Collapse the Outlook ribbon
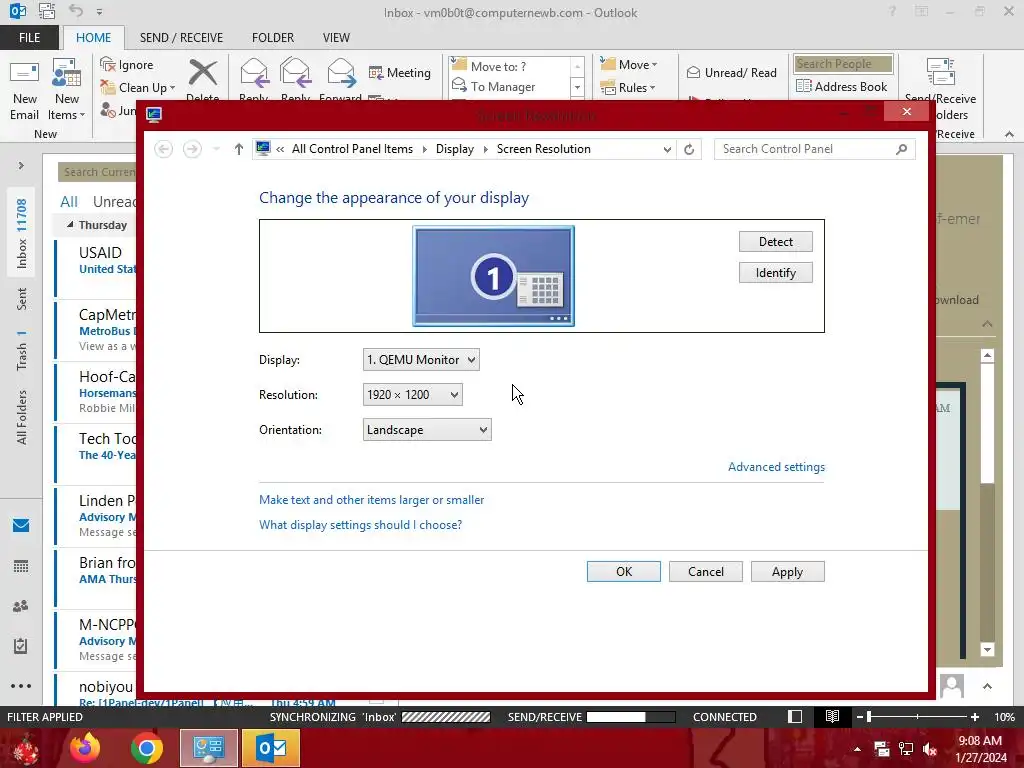This screenshot has width=1024, height=768. [1009, 134]
